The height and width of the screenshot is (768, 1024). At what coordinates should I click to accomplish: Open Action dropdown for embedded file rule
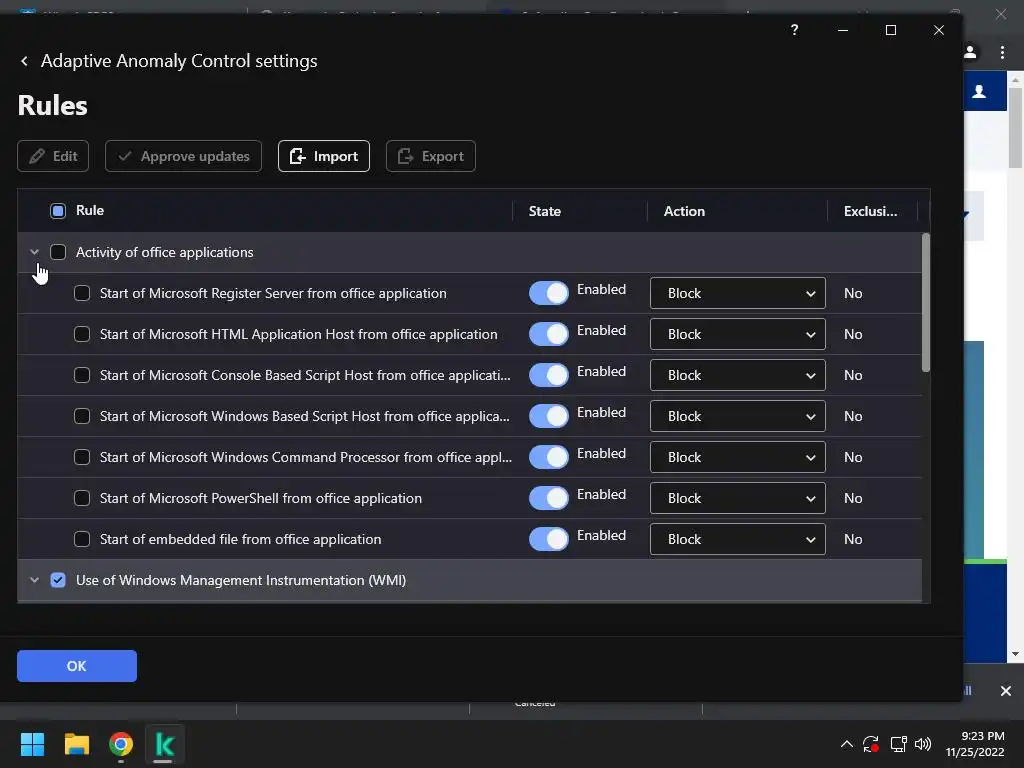coord(737,539)
